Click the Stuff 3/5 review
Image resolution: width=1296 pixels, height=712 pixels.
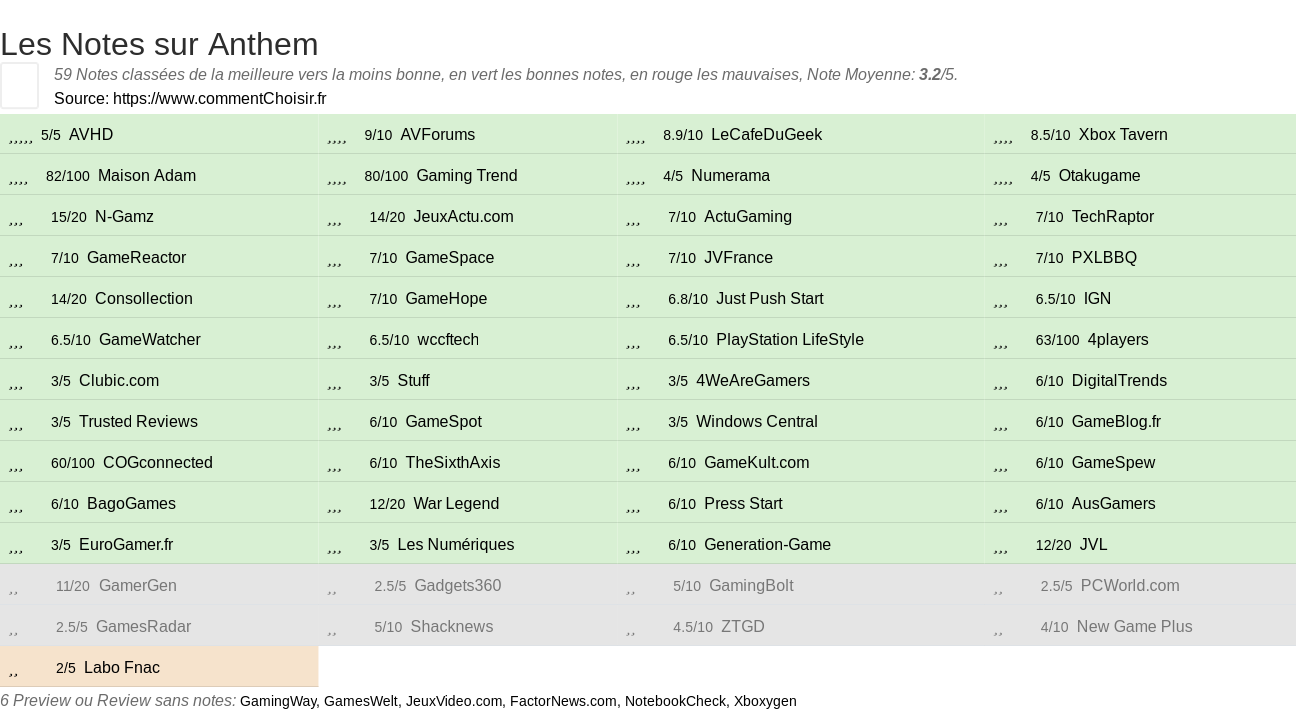[x=413, y=381]
